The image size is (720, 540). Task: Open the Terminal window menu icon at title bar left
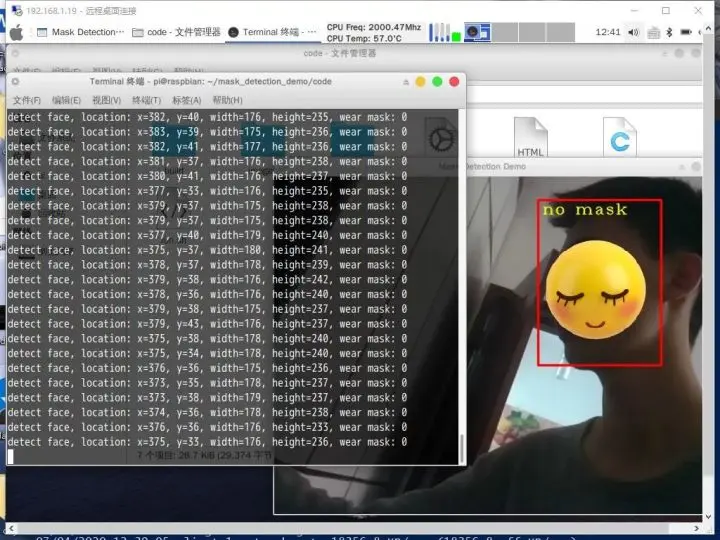click(15, 81)
